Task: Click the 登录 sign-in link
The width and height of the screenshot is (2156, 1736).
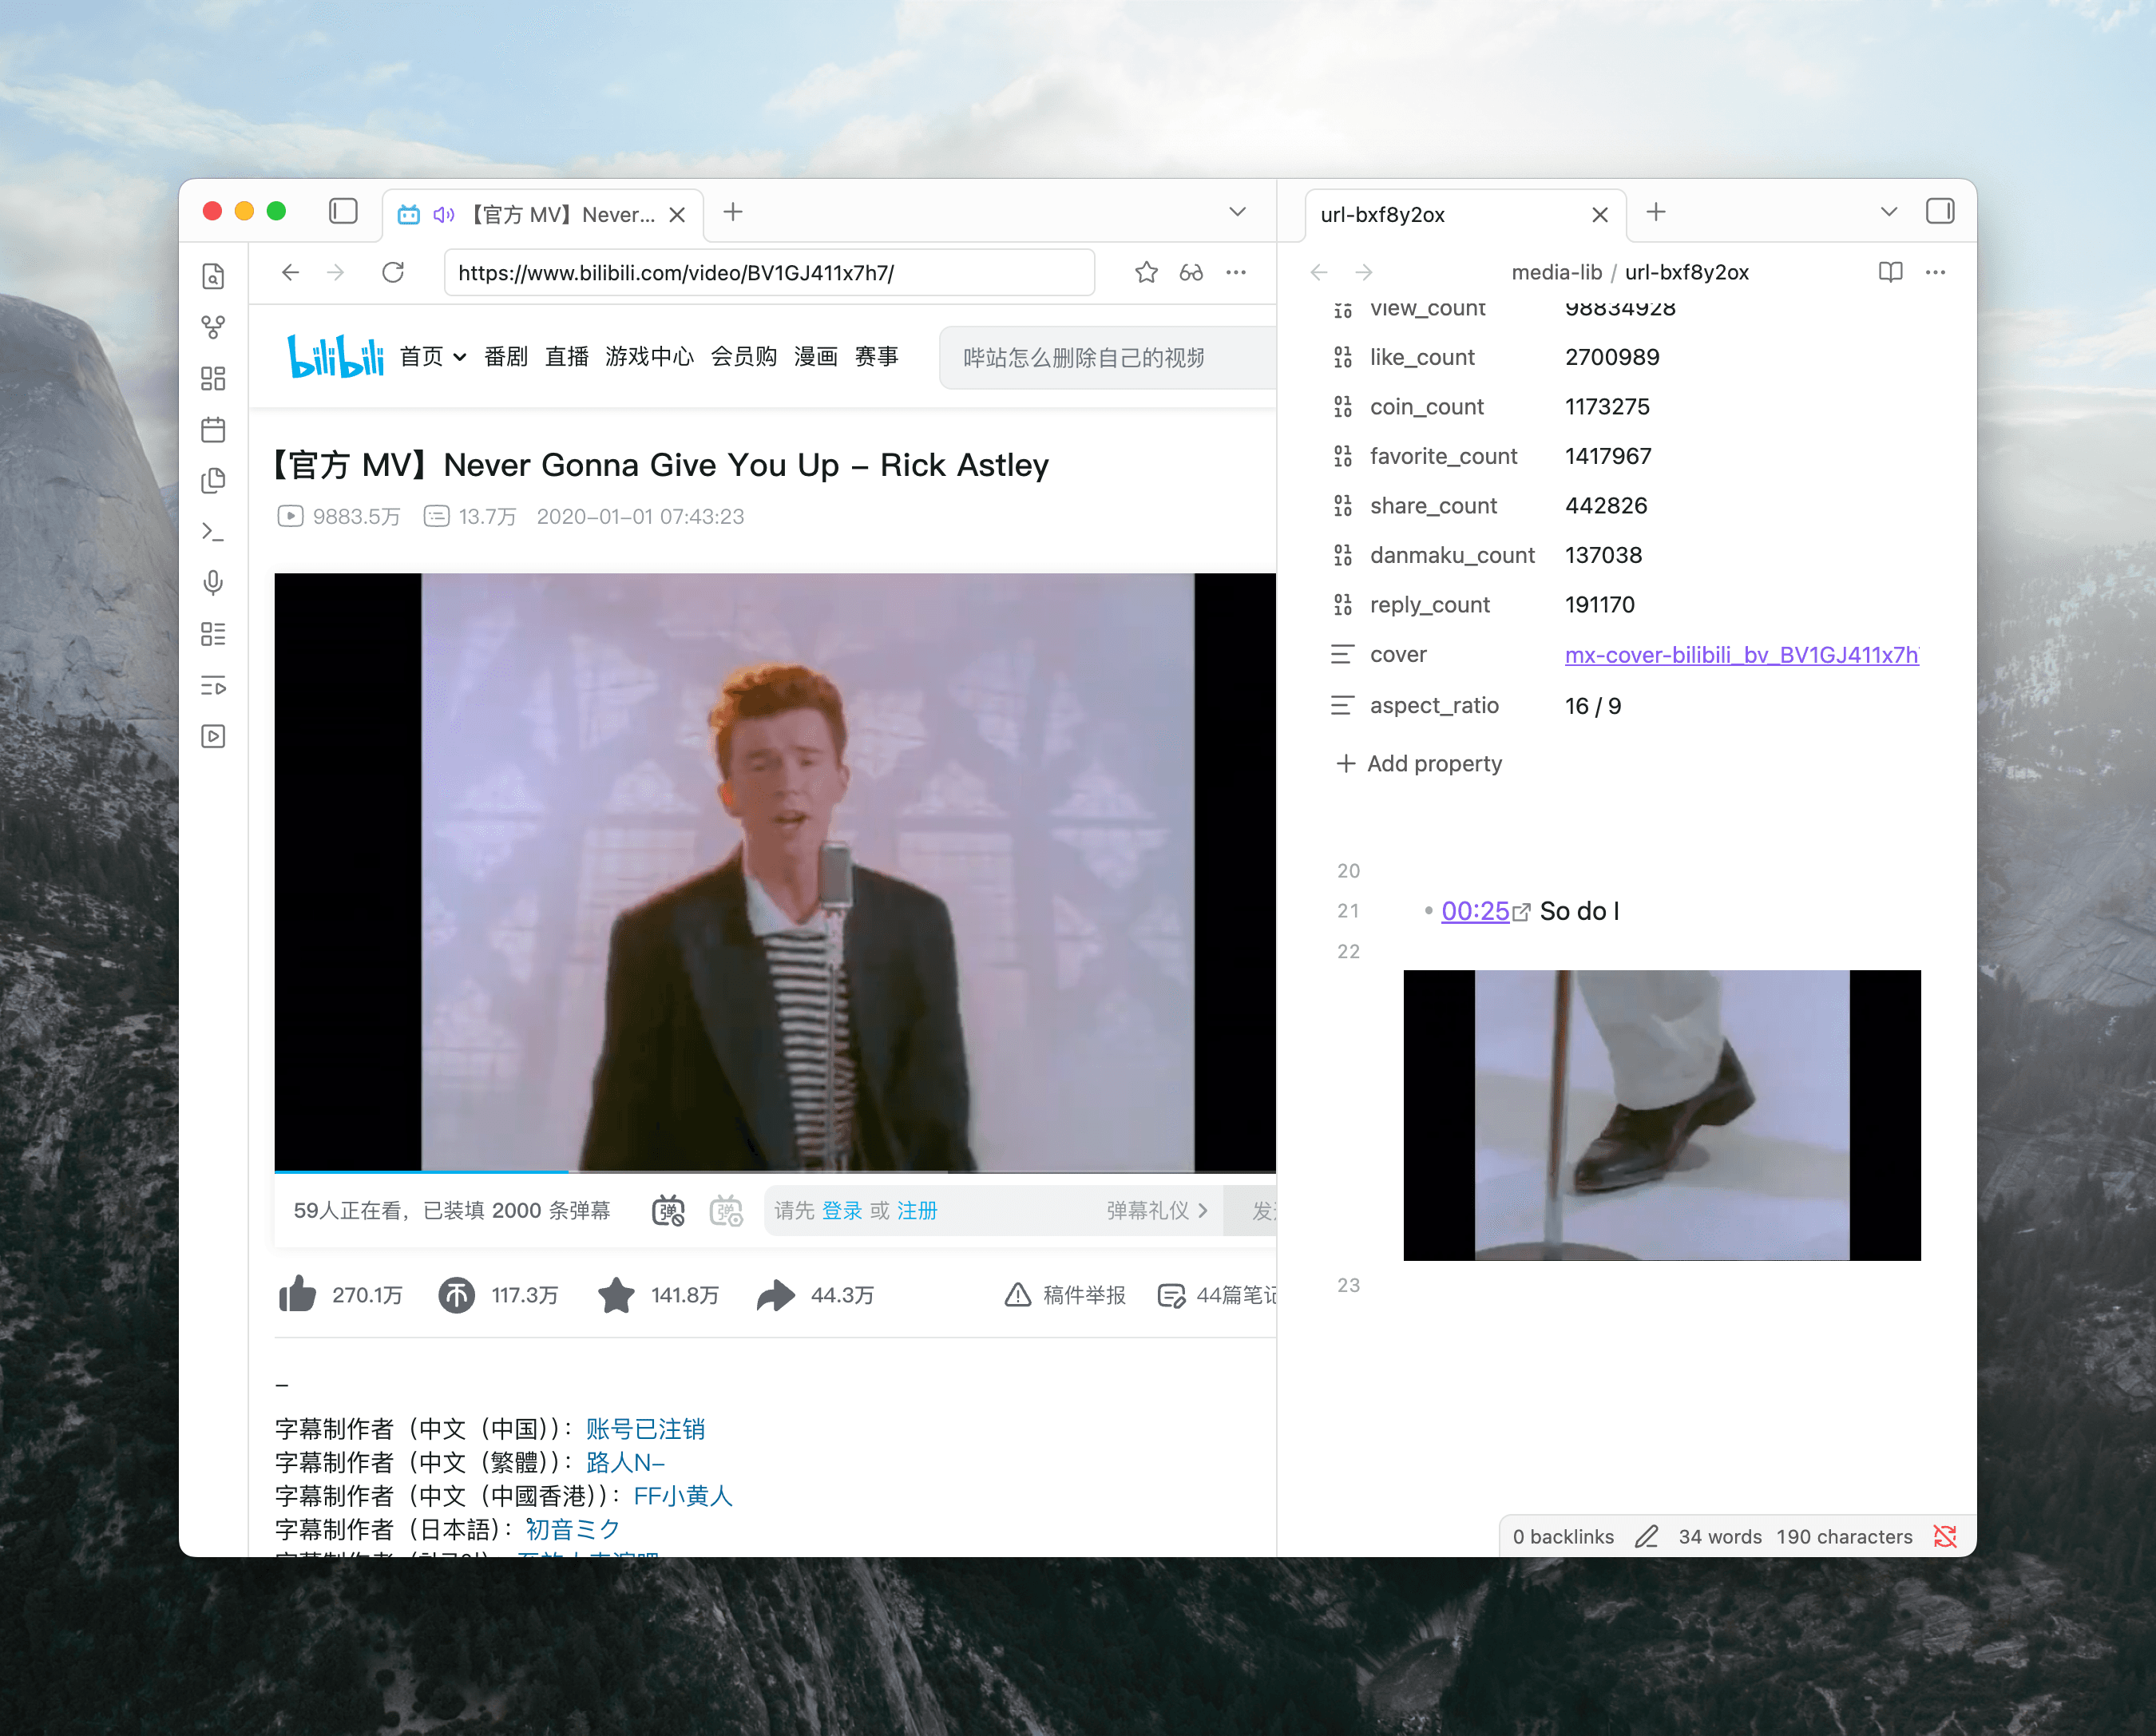Action: point(842,1210)
